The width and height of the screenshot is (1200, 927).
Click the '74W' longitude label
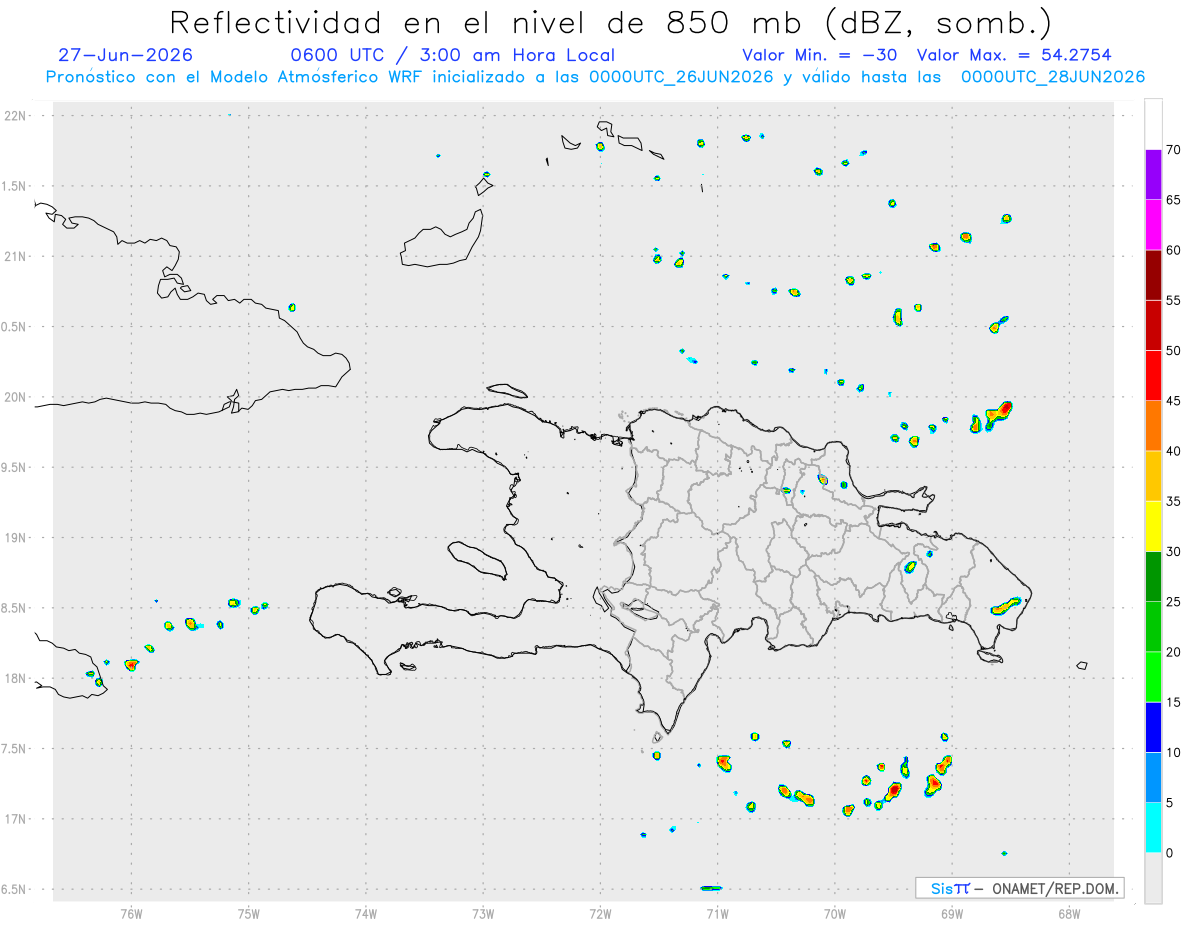366,913
